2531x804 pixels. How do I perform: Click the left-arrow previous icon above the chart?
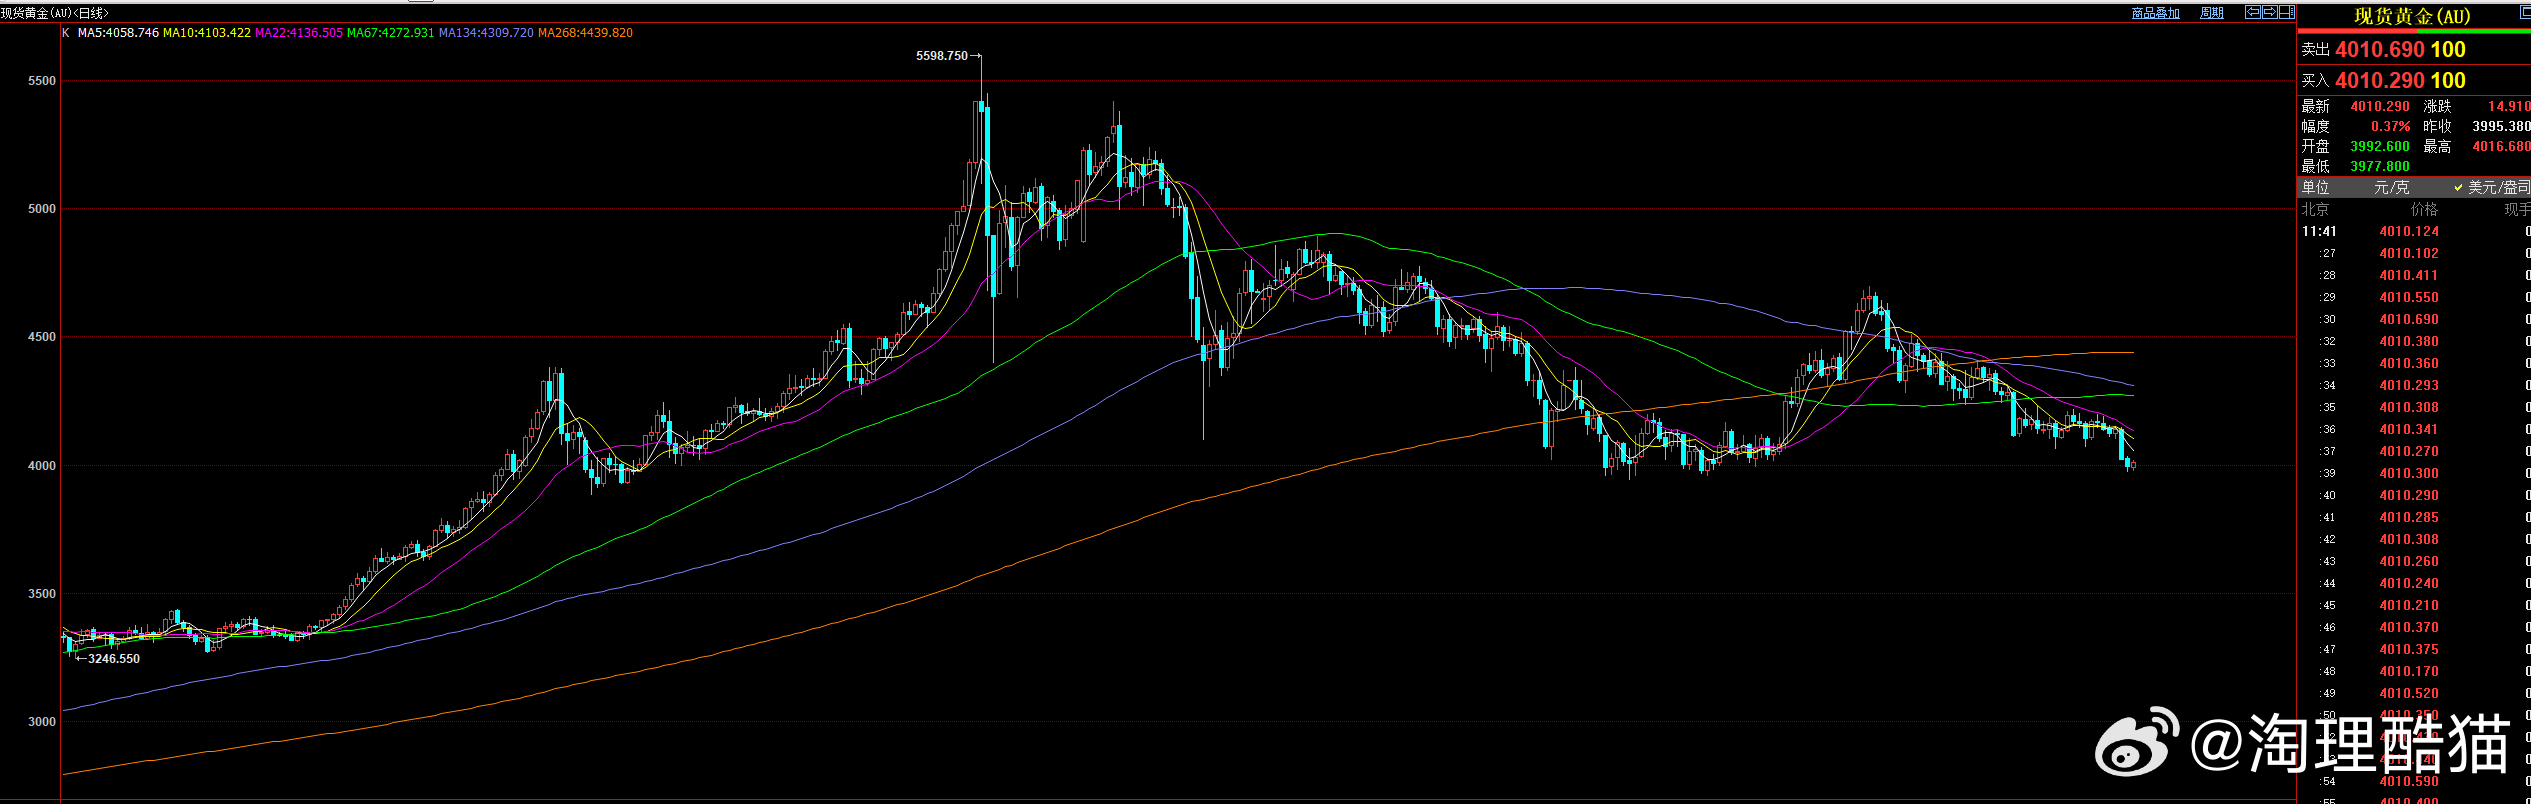2253,12
